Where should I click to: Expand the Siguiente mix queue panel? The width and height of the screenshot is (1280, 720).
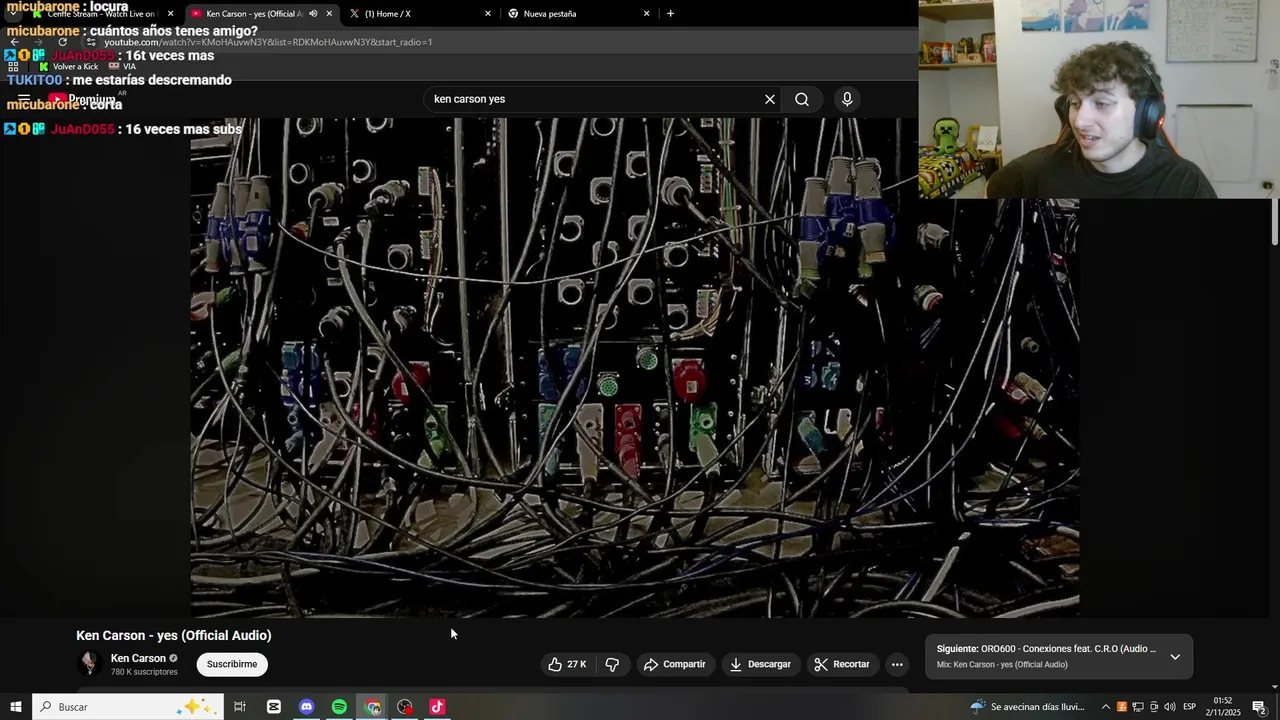pyautogui.click(x=1175, y=657)
